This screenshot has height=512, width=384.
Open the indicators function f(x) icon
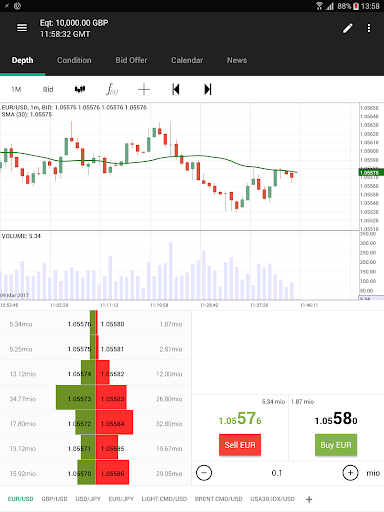(x=112, y=89)
